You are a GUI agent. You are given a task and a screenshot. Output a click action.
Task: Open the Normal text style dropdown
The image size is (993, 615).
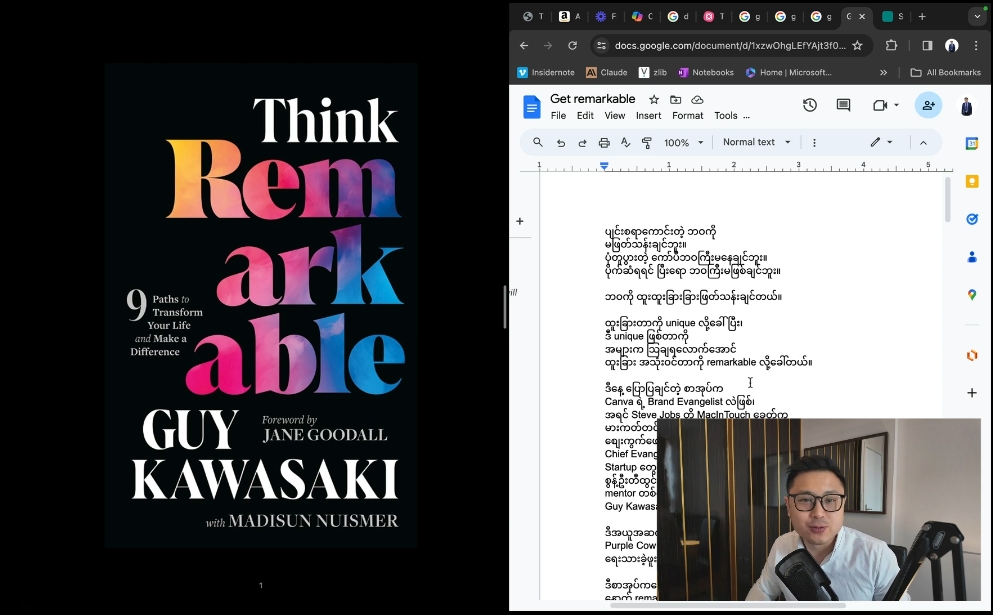(x=757, y=143)
